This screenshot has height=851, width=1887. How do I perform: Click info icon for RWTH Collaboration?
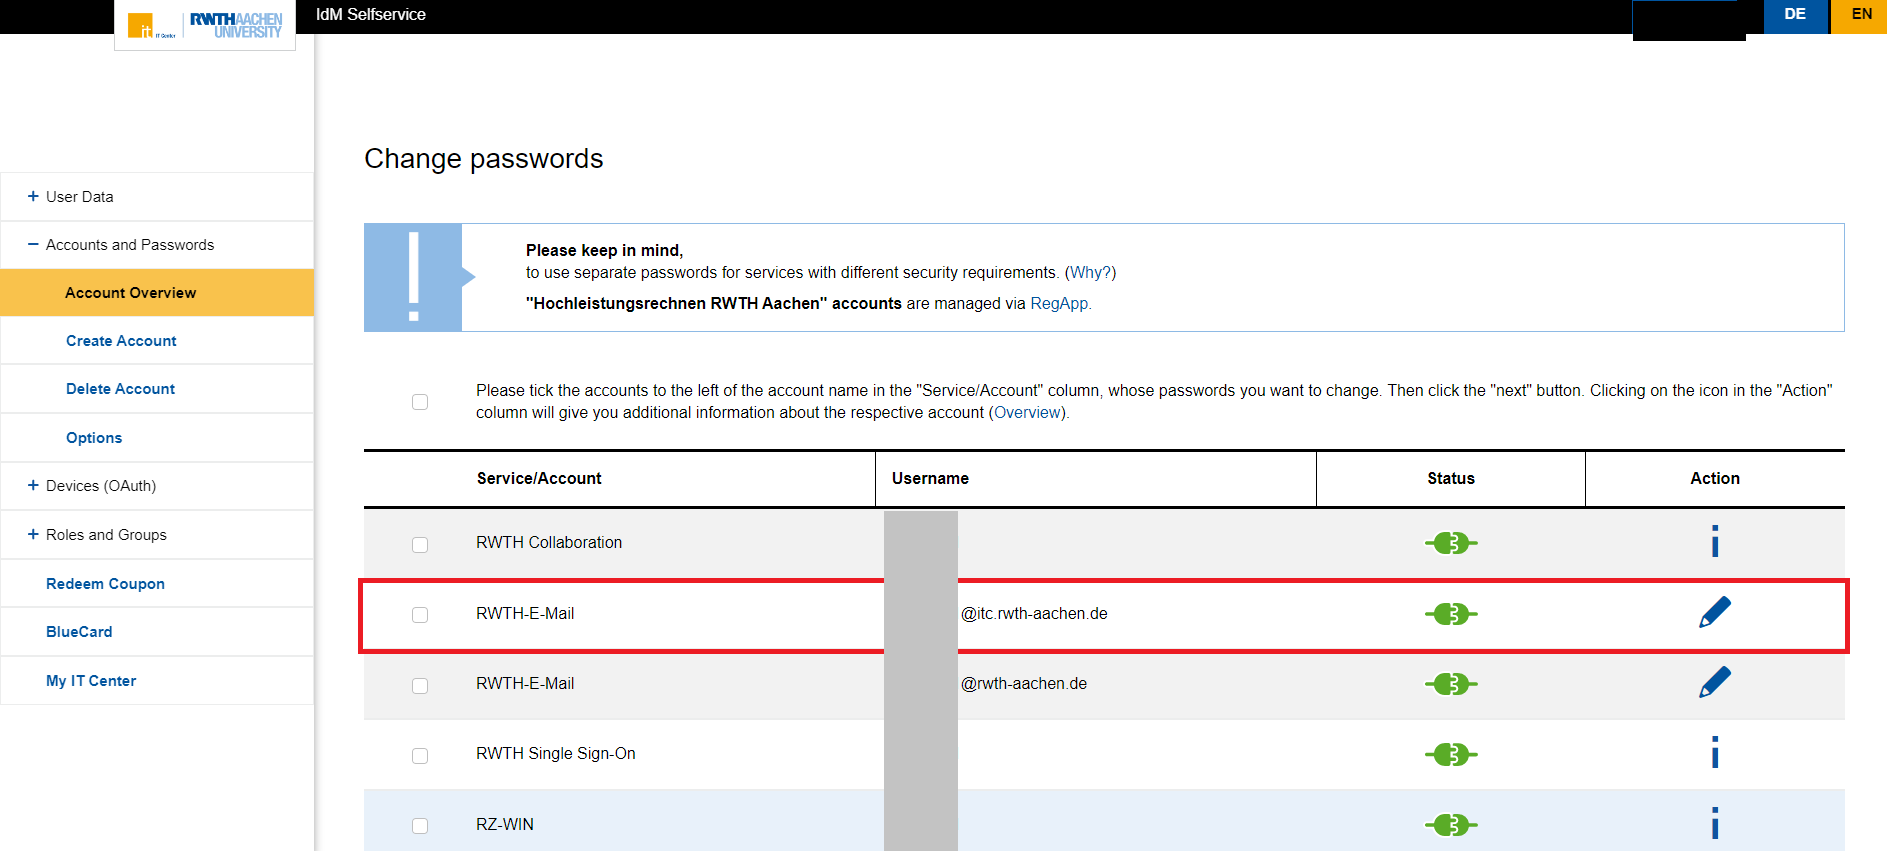1714,542
